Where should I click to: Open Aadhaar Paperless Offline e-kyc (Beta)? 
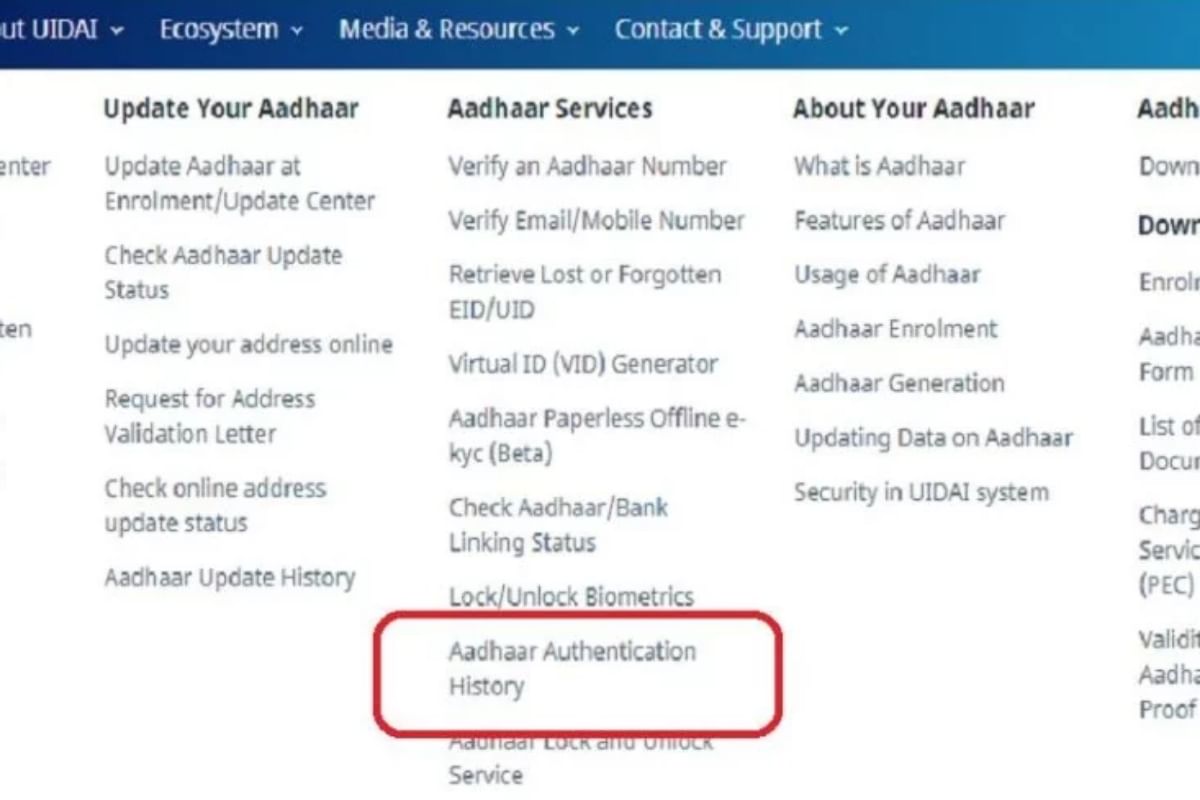click(x=597, y=436)
